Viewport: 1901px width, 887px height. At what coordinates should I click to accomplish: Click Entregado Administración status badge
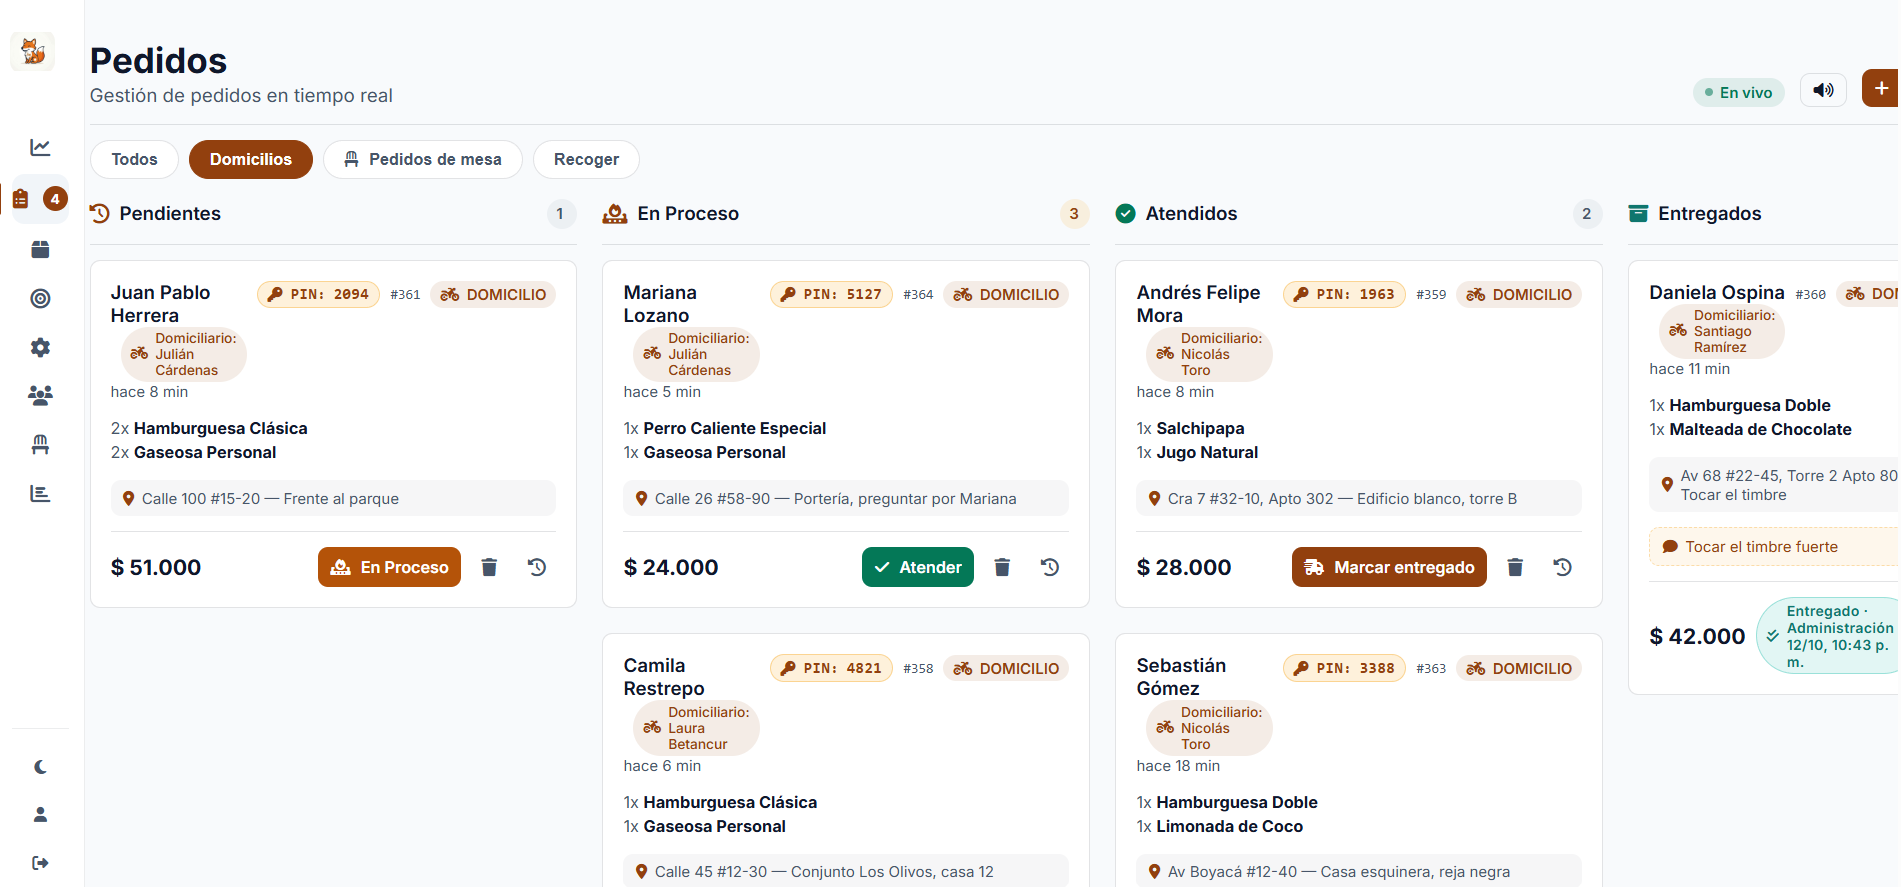coord(1828,636)
